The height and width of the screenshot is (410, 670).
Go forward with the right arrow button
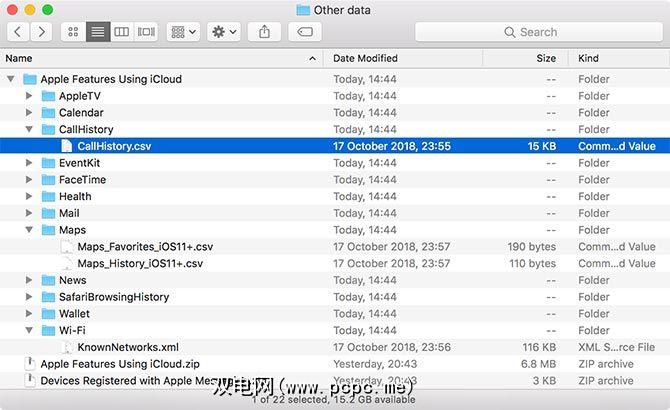tap(41, 32)
